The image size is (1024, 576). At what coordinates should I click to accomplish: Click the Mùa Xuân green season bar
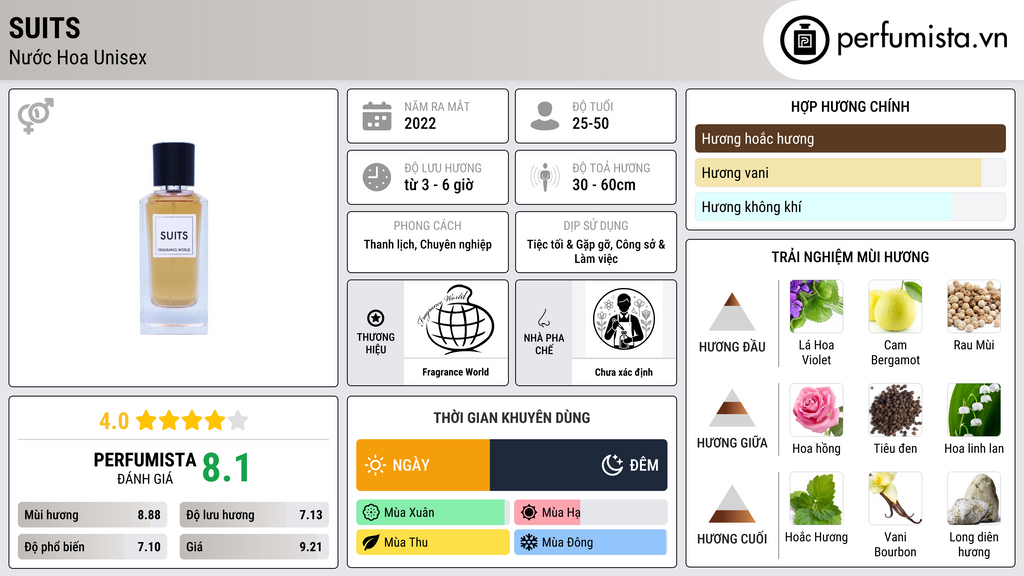click(432, 513)
